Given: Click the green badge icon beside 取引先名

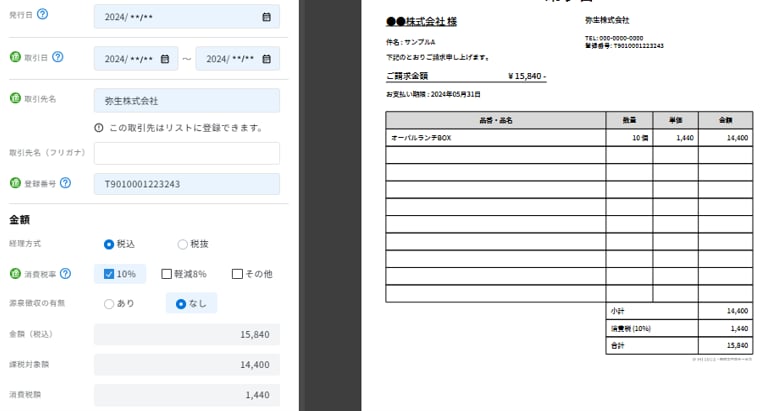Looking at the screenshot, I should coord(15,99).
